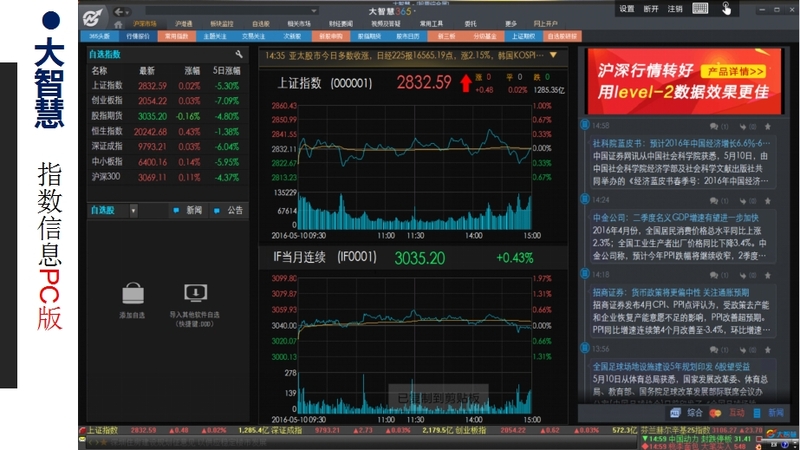Open the 沪深市场 menu

(x=145, y=23)
